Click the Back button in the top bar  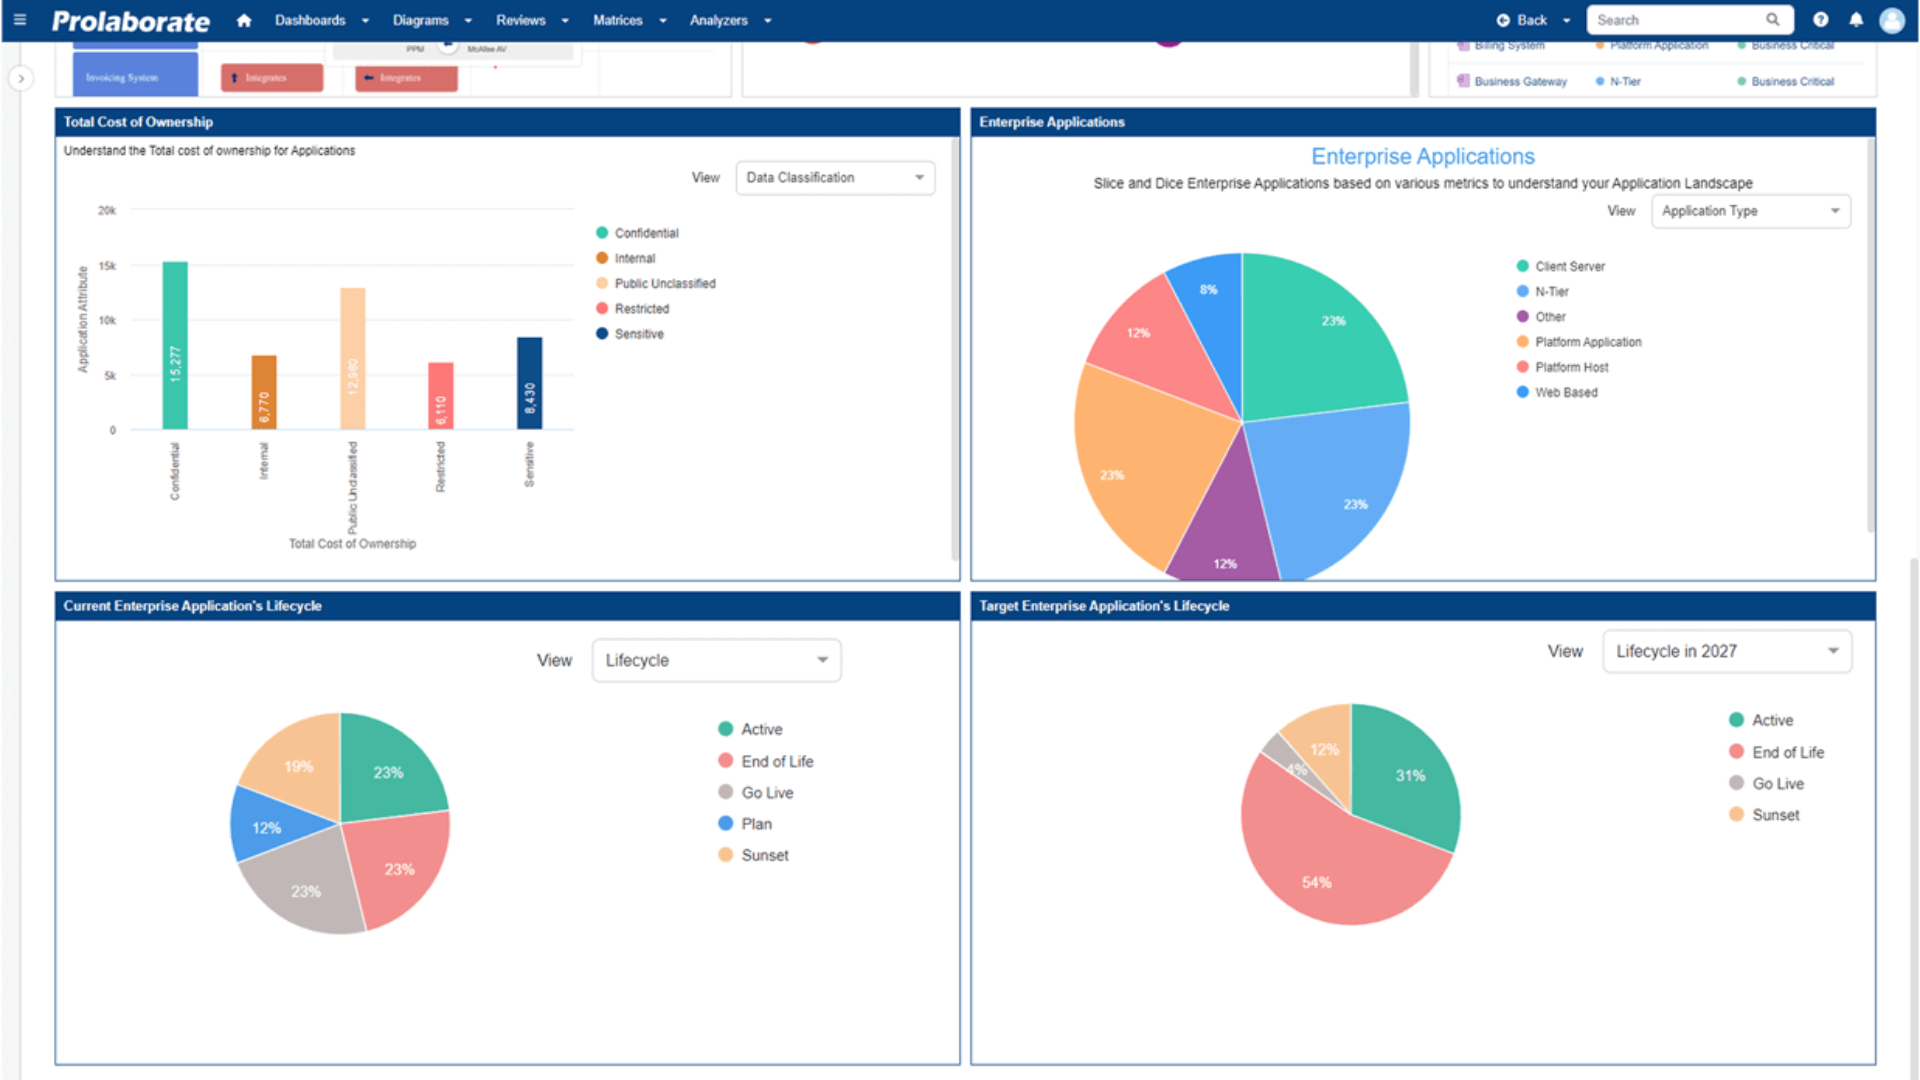pyautogui.click(x=1522, y=20)
